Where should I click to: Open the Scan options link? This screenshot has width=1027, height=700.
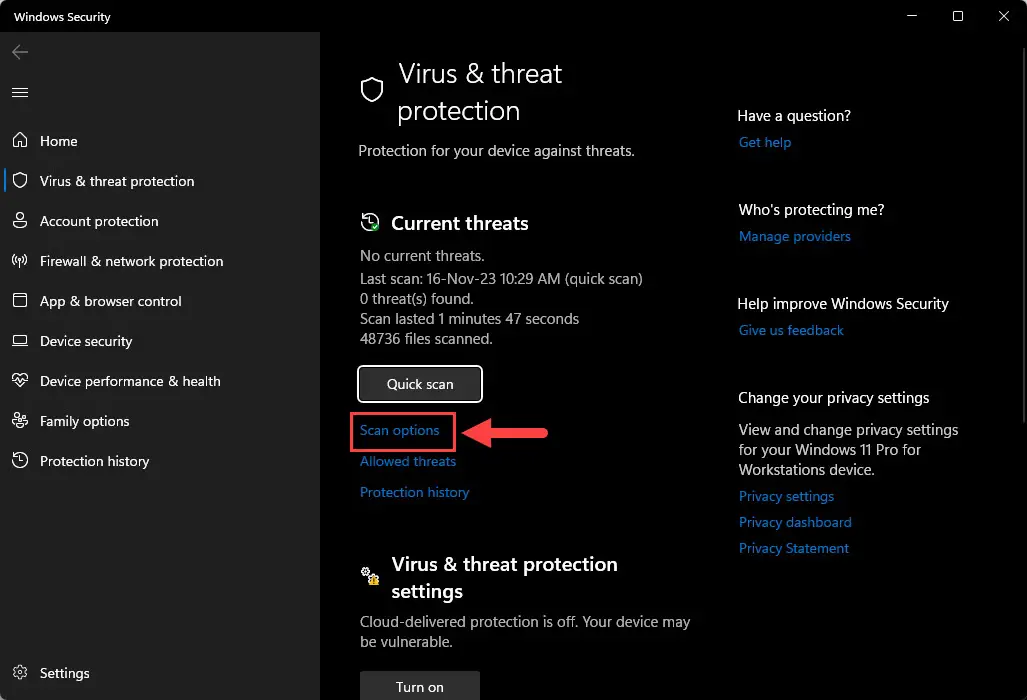click(400, 430)
